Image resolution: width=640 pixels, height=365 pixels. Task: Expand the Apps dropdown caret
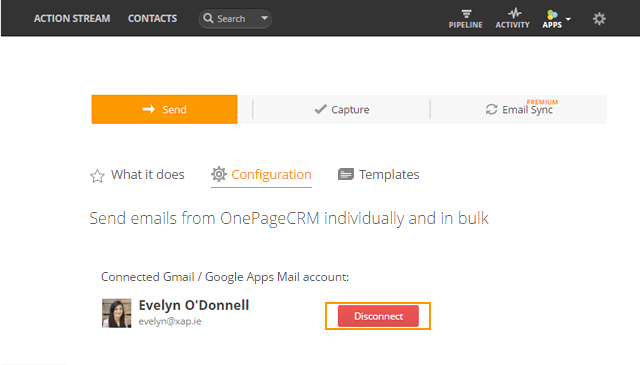[568, 19]
